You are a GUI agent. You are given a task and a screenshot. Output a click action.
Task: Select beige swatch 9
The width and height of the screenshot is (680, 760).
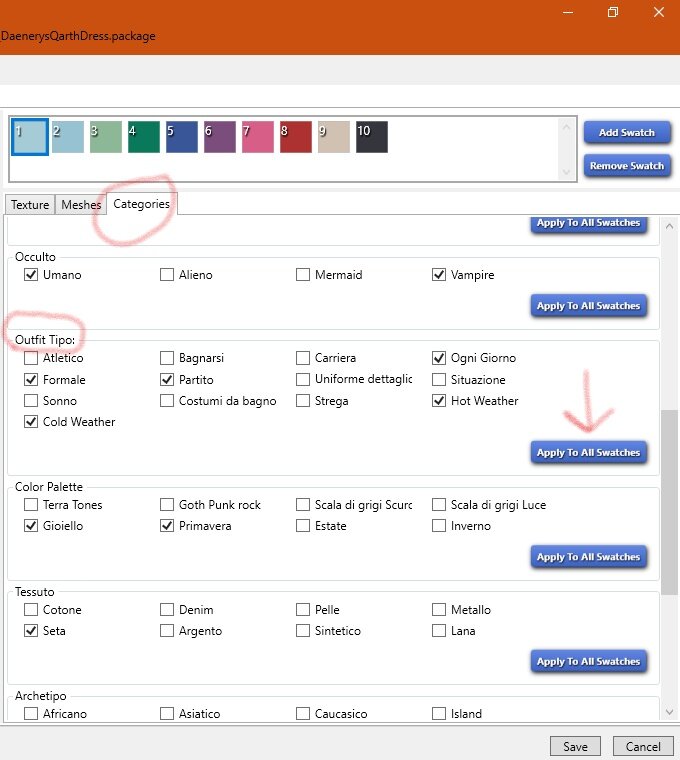tap(333, 137)
